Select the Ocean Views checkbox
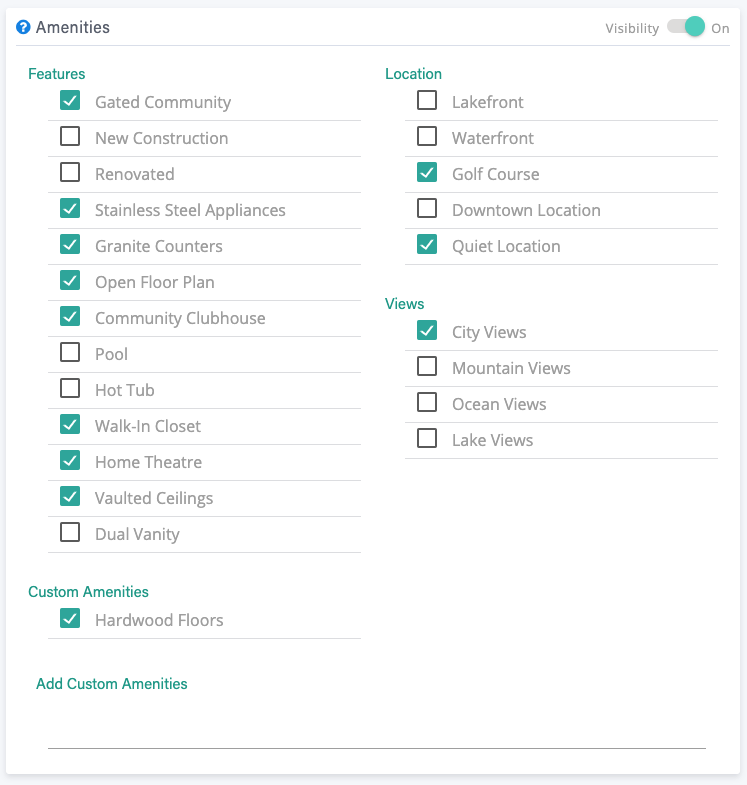This screenshot has width=747, height=785. coord(427,403)
